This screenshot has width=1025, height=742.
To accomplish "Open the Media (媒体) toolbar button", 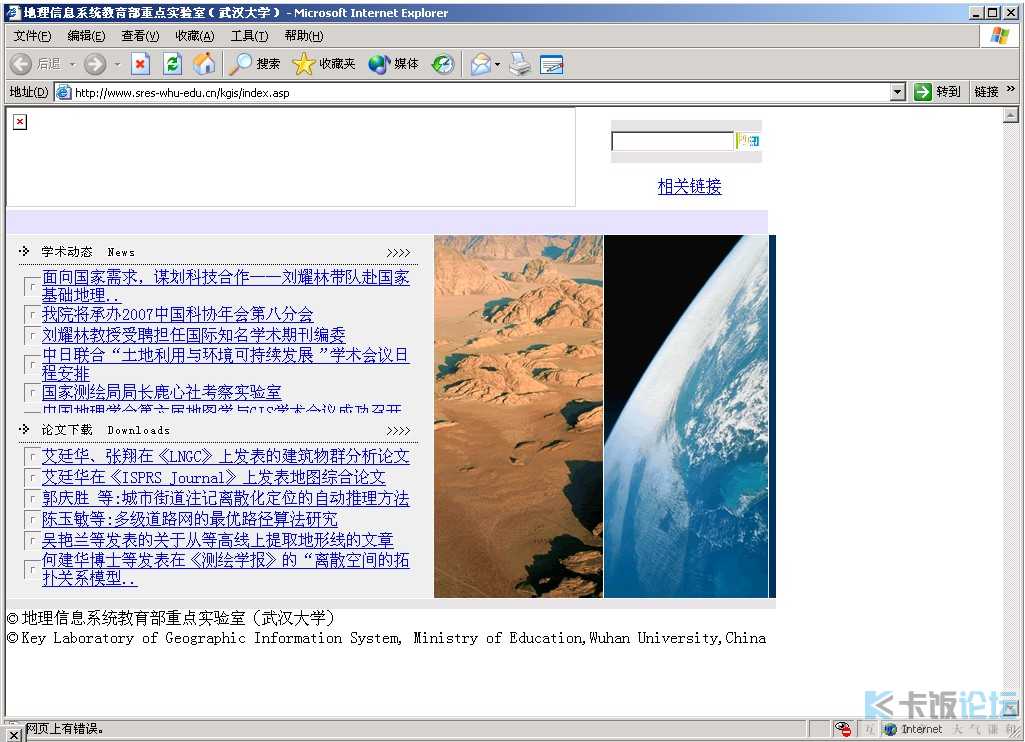I will pos(393,63).
